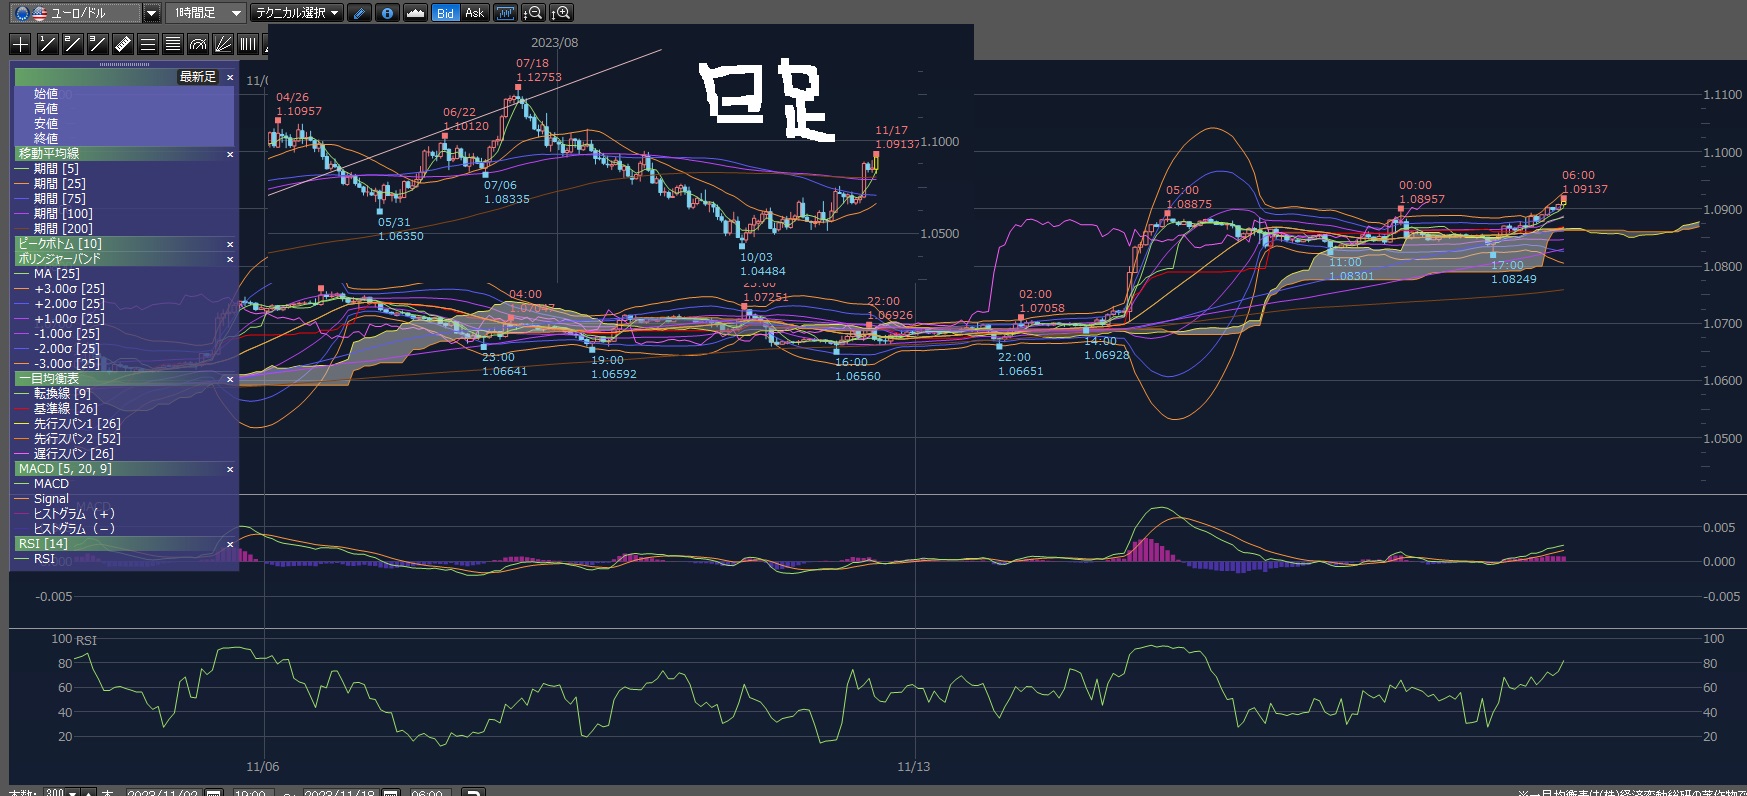This screenshot has height=796, width=1747.
Task: Toggle the area chart type button
Action: 415,13
